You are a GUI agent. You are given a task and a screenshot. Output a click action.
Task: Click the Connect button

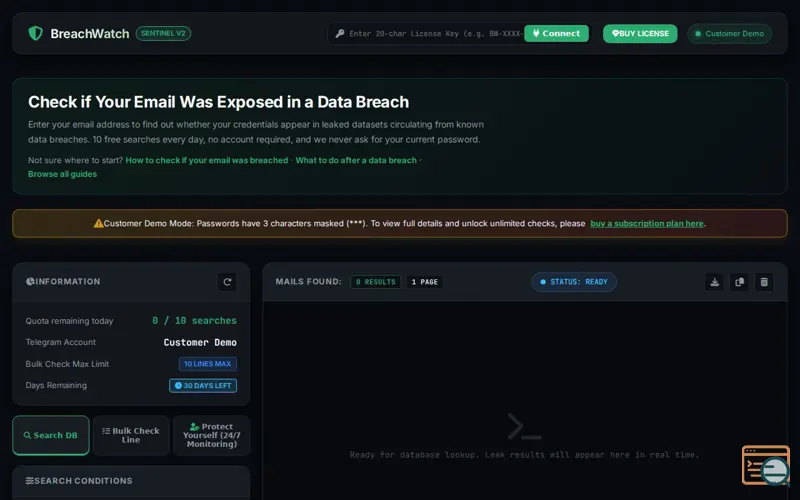(556, 34)
